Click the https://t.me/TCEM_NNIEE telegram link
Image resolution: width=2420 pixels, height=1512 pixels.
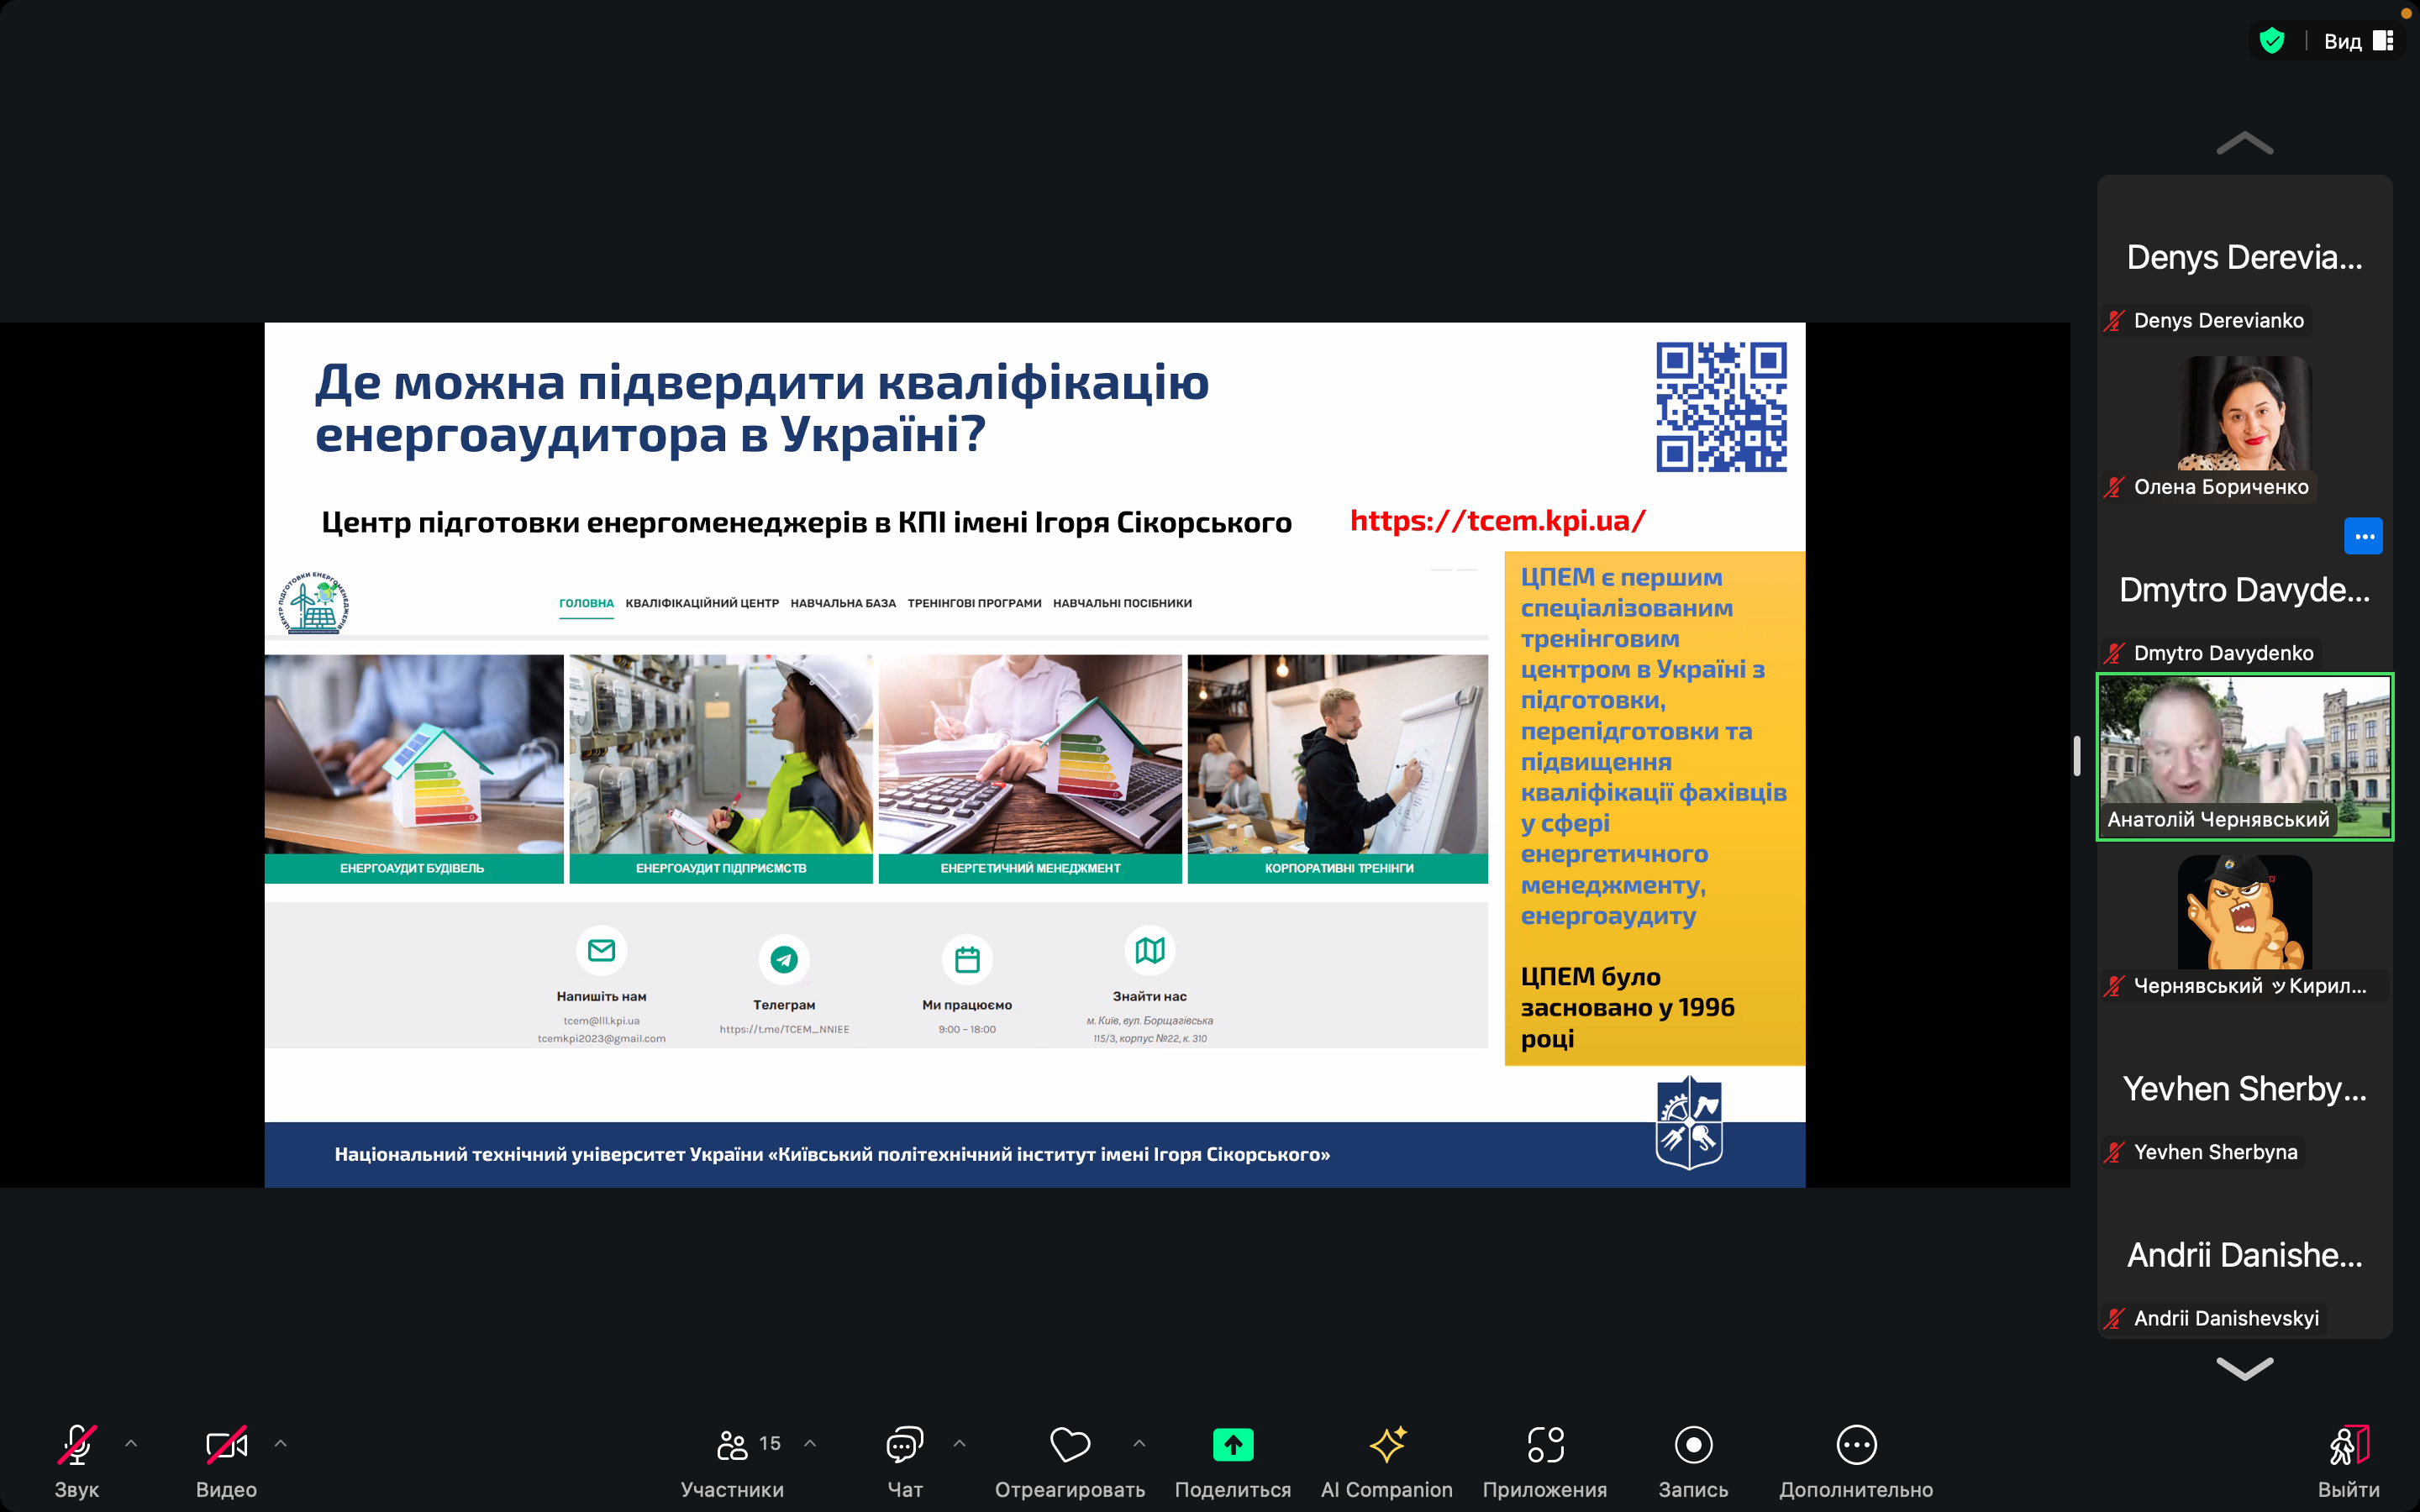784,1029
